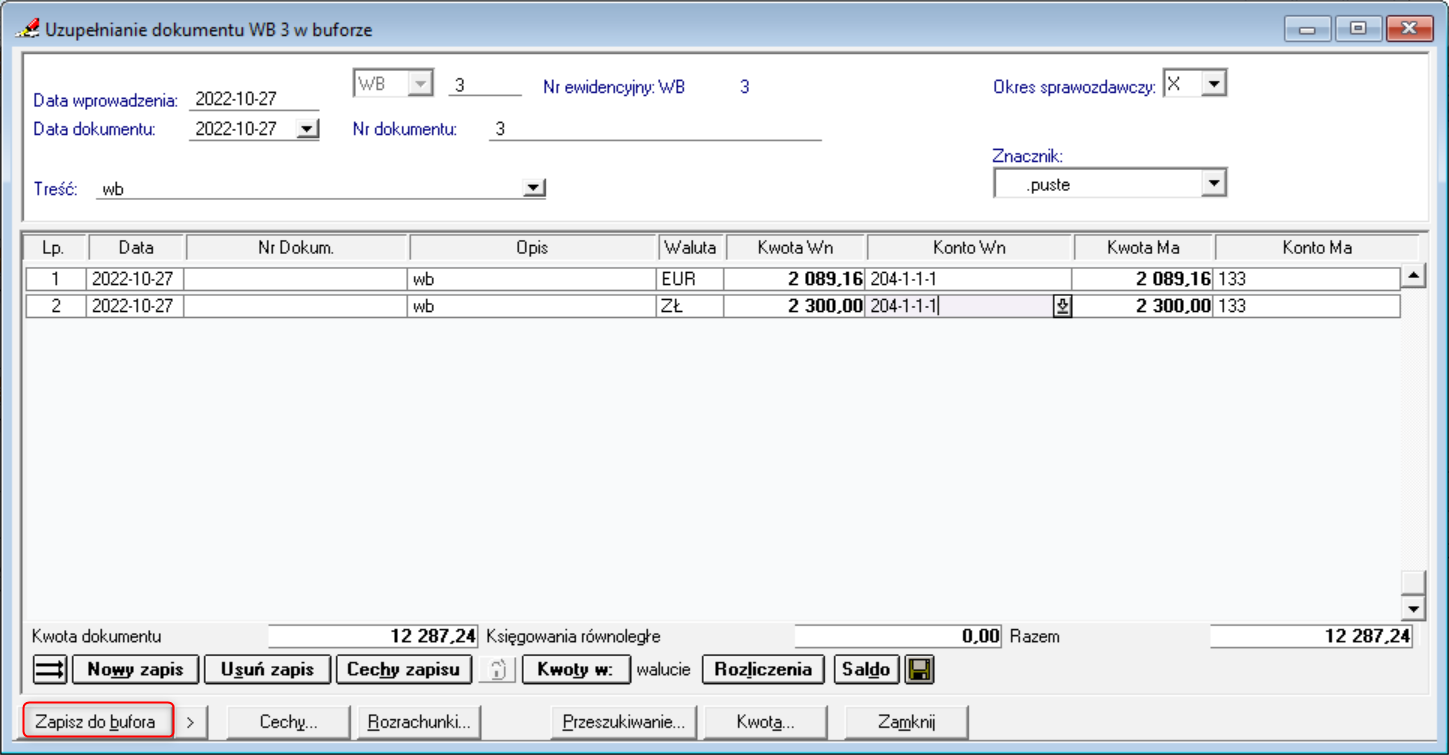Open the Data dokumentu date dropdown
The width and height of the screenshot is (1449, 755).
click(x=308, y=129)
